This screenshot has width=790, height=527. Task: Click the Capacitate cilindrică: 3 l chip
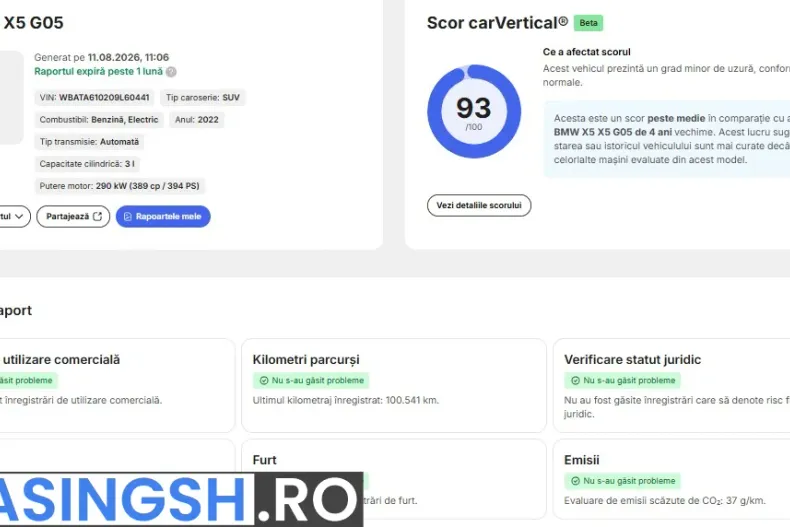87,164
